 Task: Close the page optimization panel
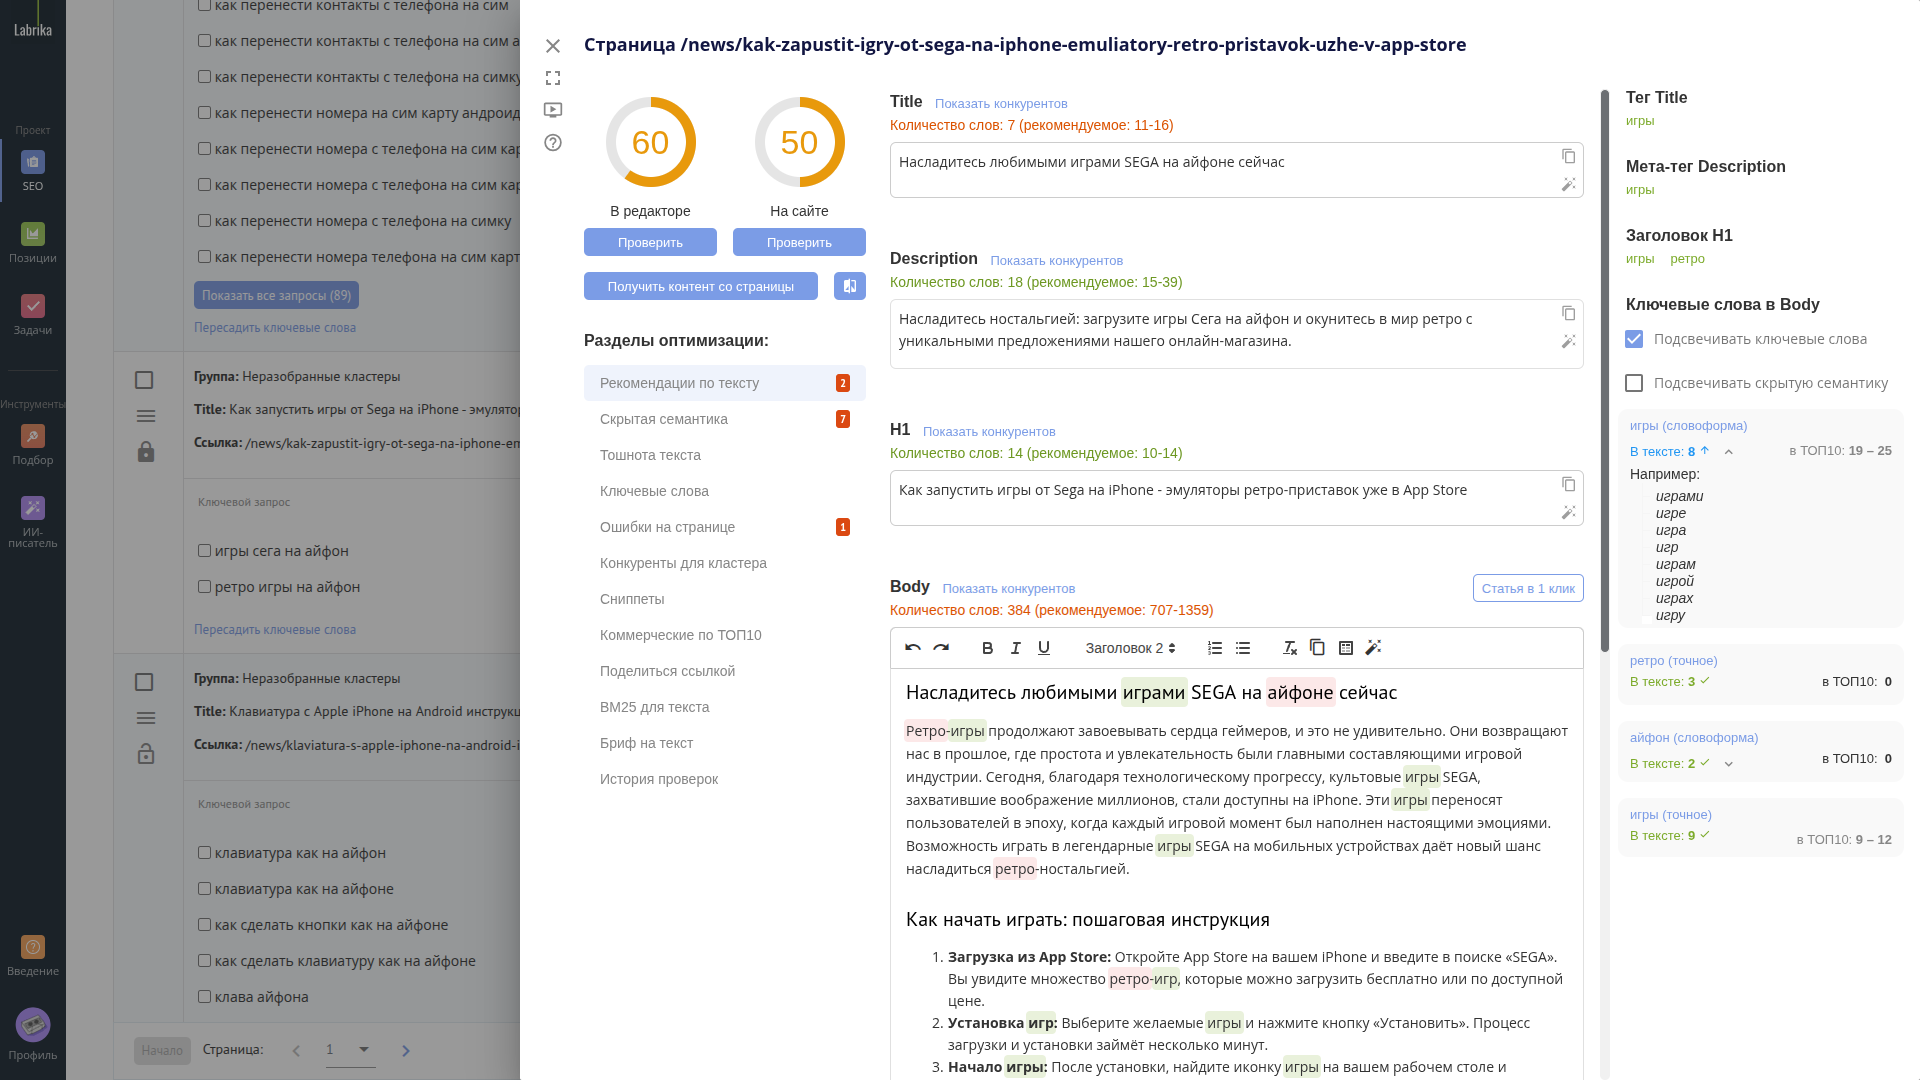(553, 46)
